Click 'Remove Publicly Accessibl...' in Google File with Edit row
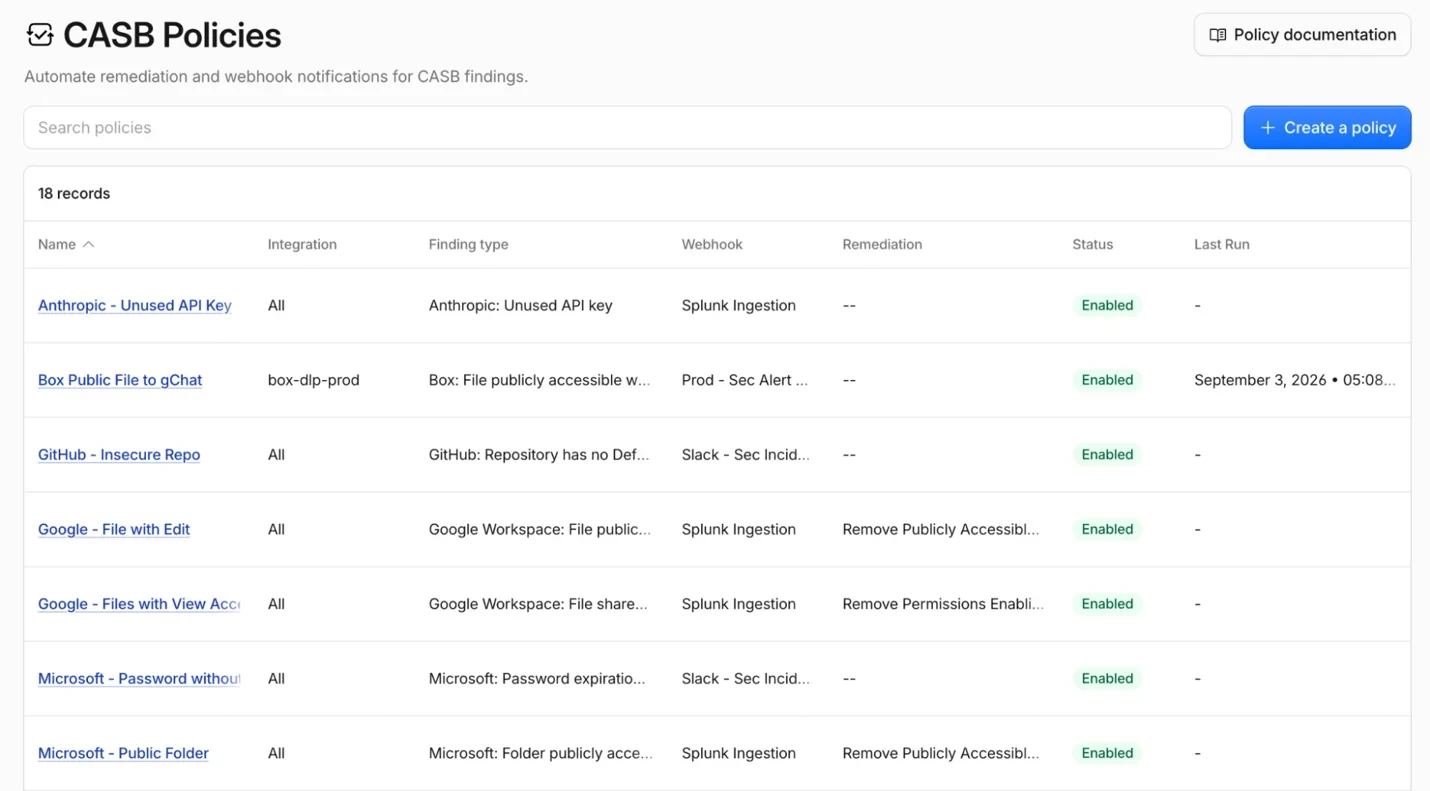The height and width of the screenshot is (791, 1430). coord(941,530)
